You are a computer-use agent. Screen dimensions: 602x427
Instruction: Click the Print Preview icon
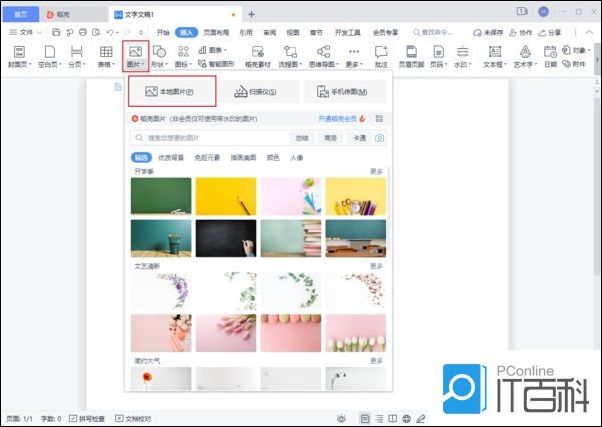pos(96,32)
